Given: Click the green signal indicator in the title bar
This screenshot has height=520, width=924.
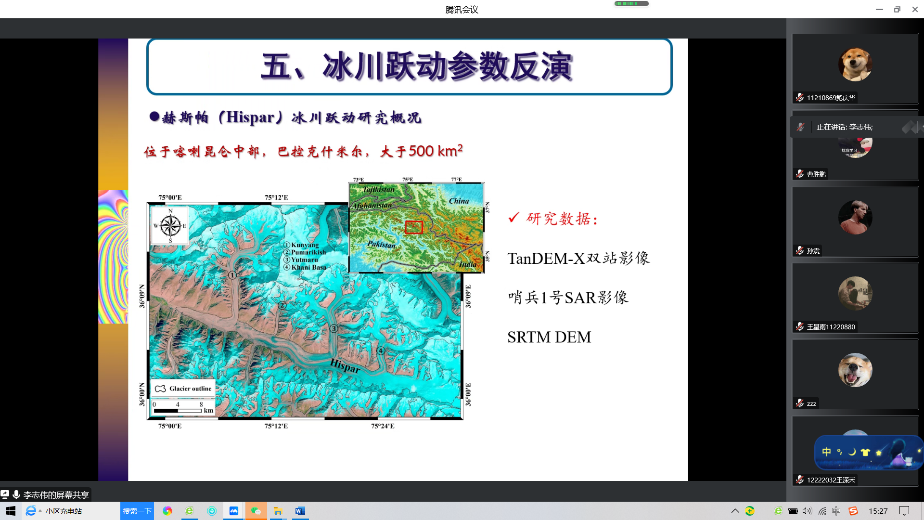Looking at the screenshot, I should [x=630, y=4].
